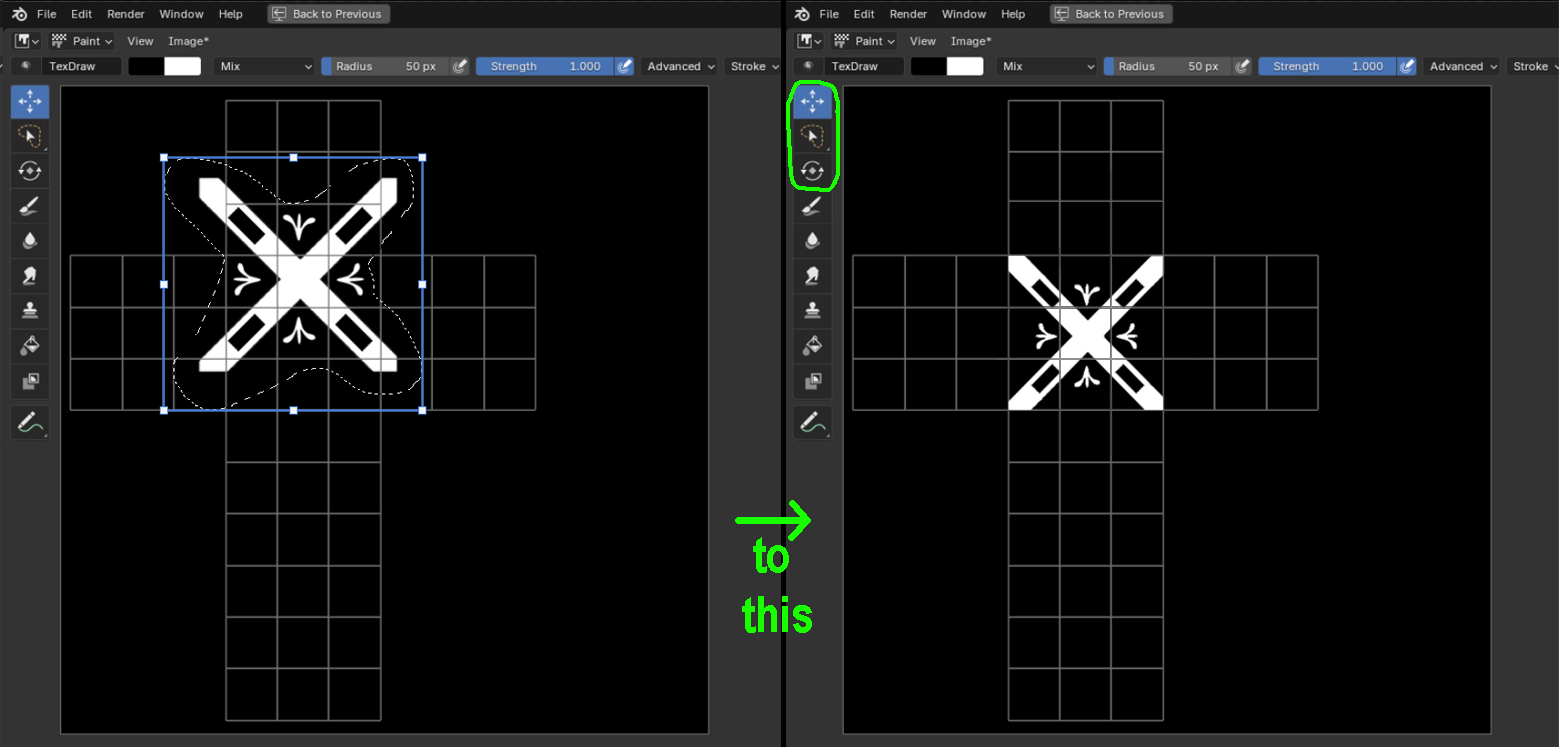Click Back to Previous in right window

pos(1111,14)
